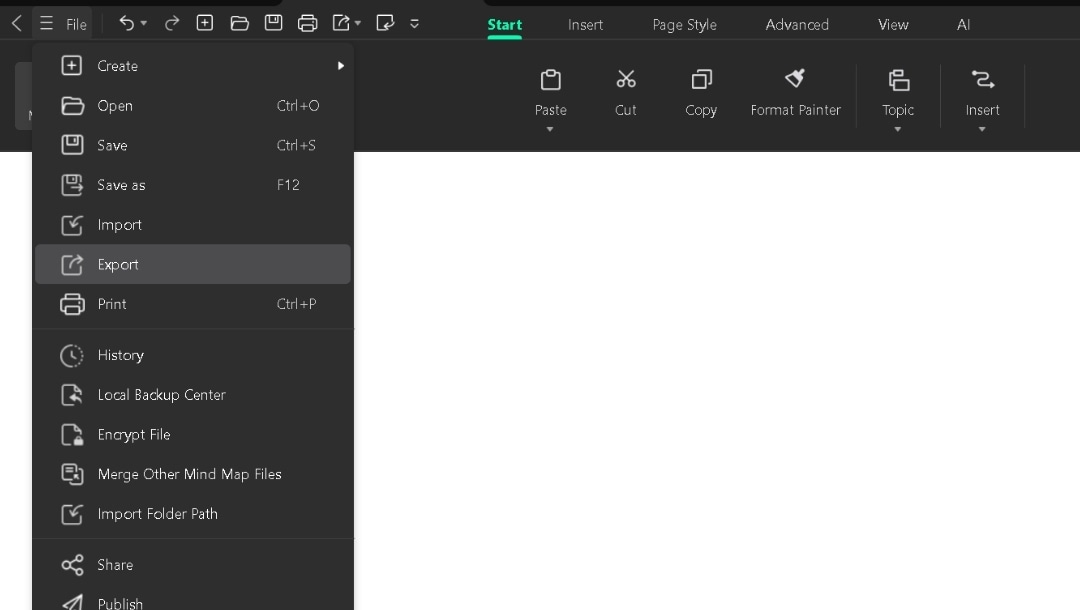Screen dimensions: 1080x610
Task: Open the Advanced tab
Action: (x=797, y=25)
